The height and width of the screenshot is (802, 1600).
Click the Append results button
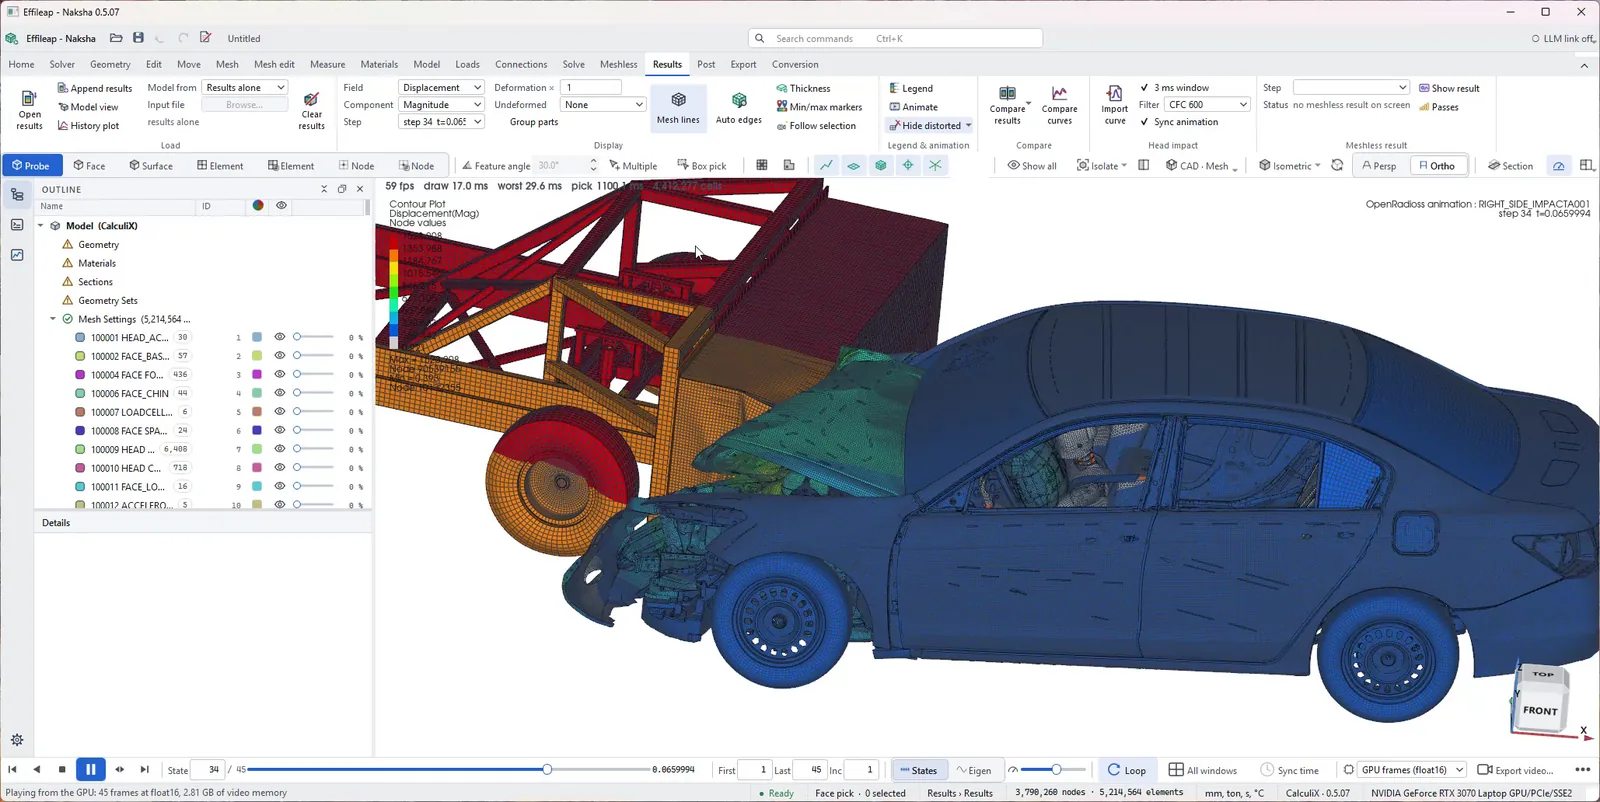point(95,88)
